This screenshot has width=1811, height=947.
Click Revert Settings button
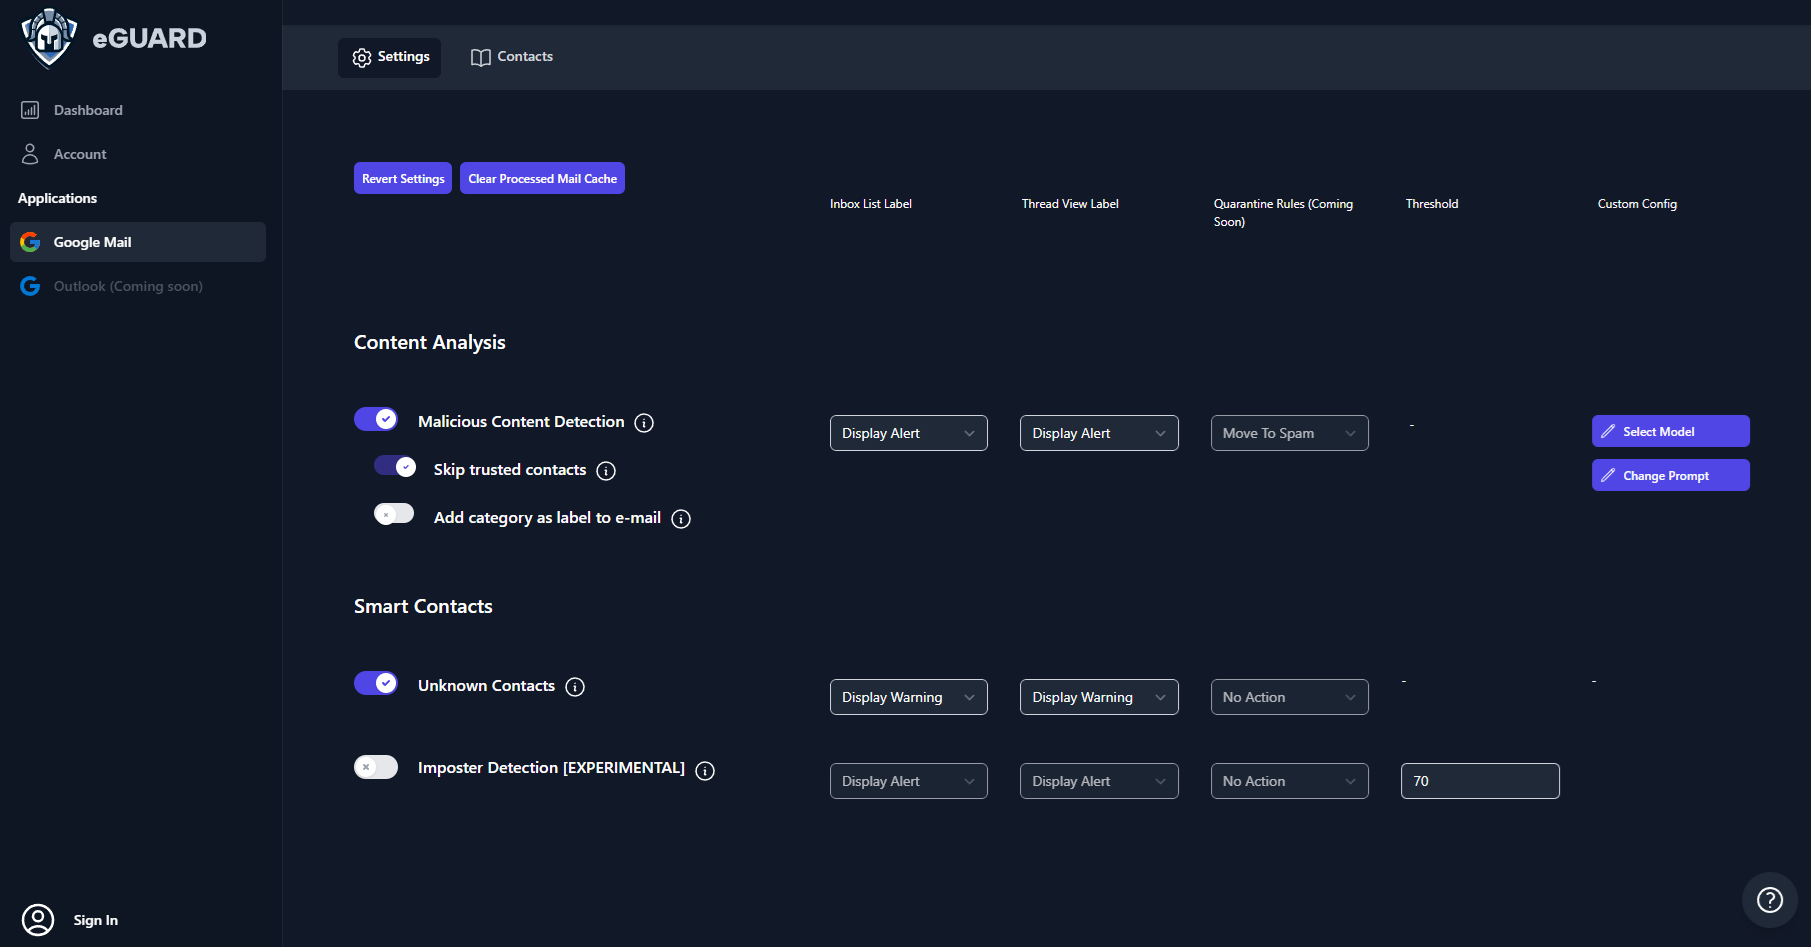point(403,178)
